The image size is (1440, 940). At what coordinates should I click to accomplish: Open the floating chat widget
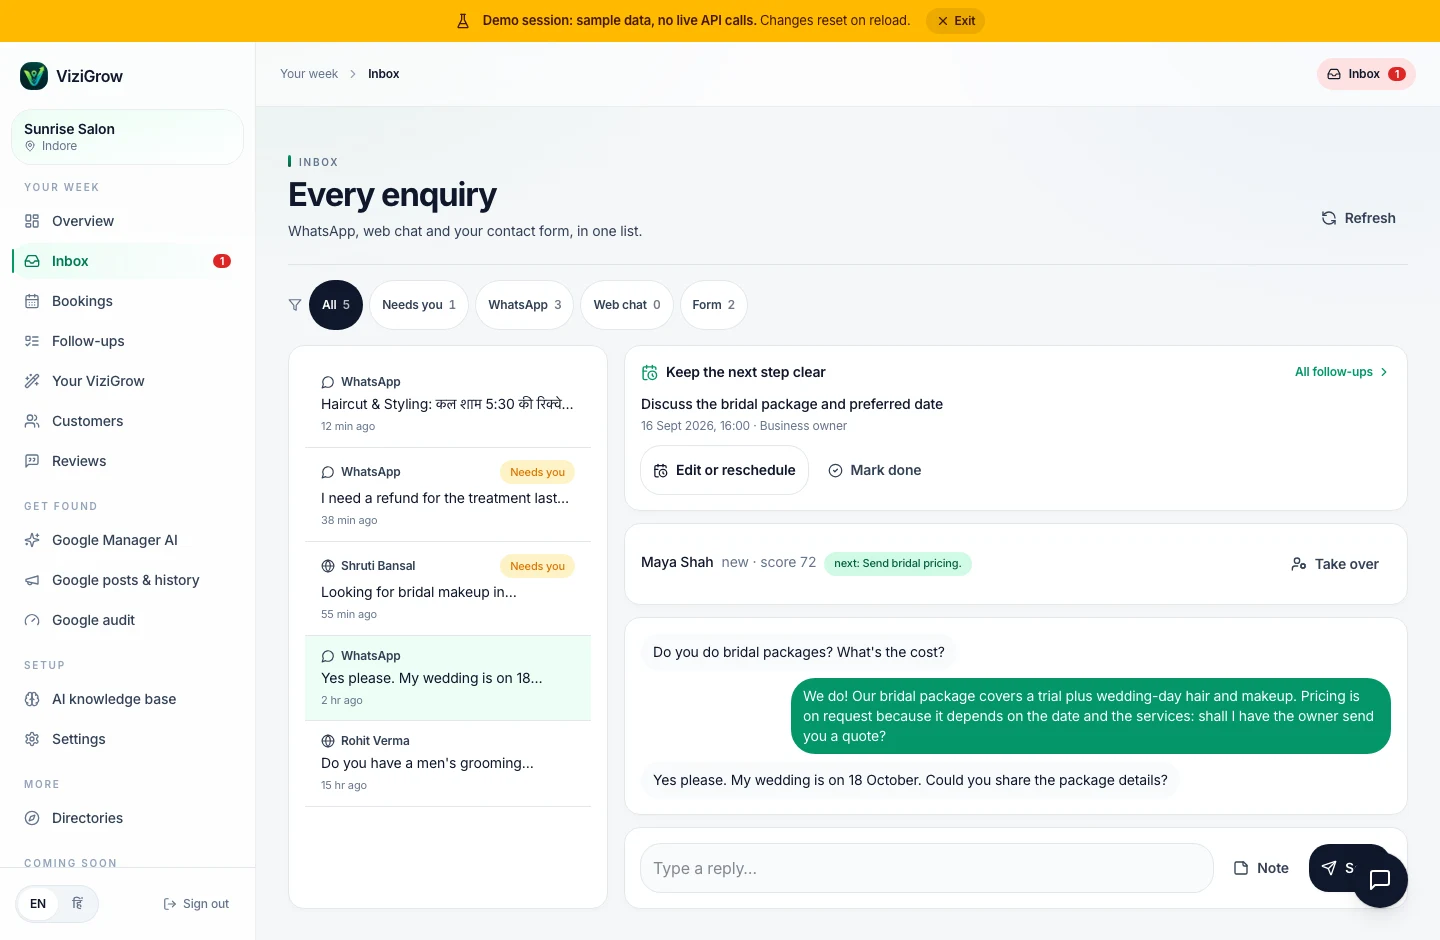(1380, 880)
